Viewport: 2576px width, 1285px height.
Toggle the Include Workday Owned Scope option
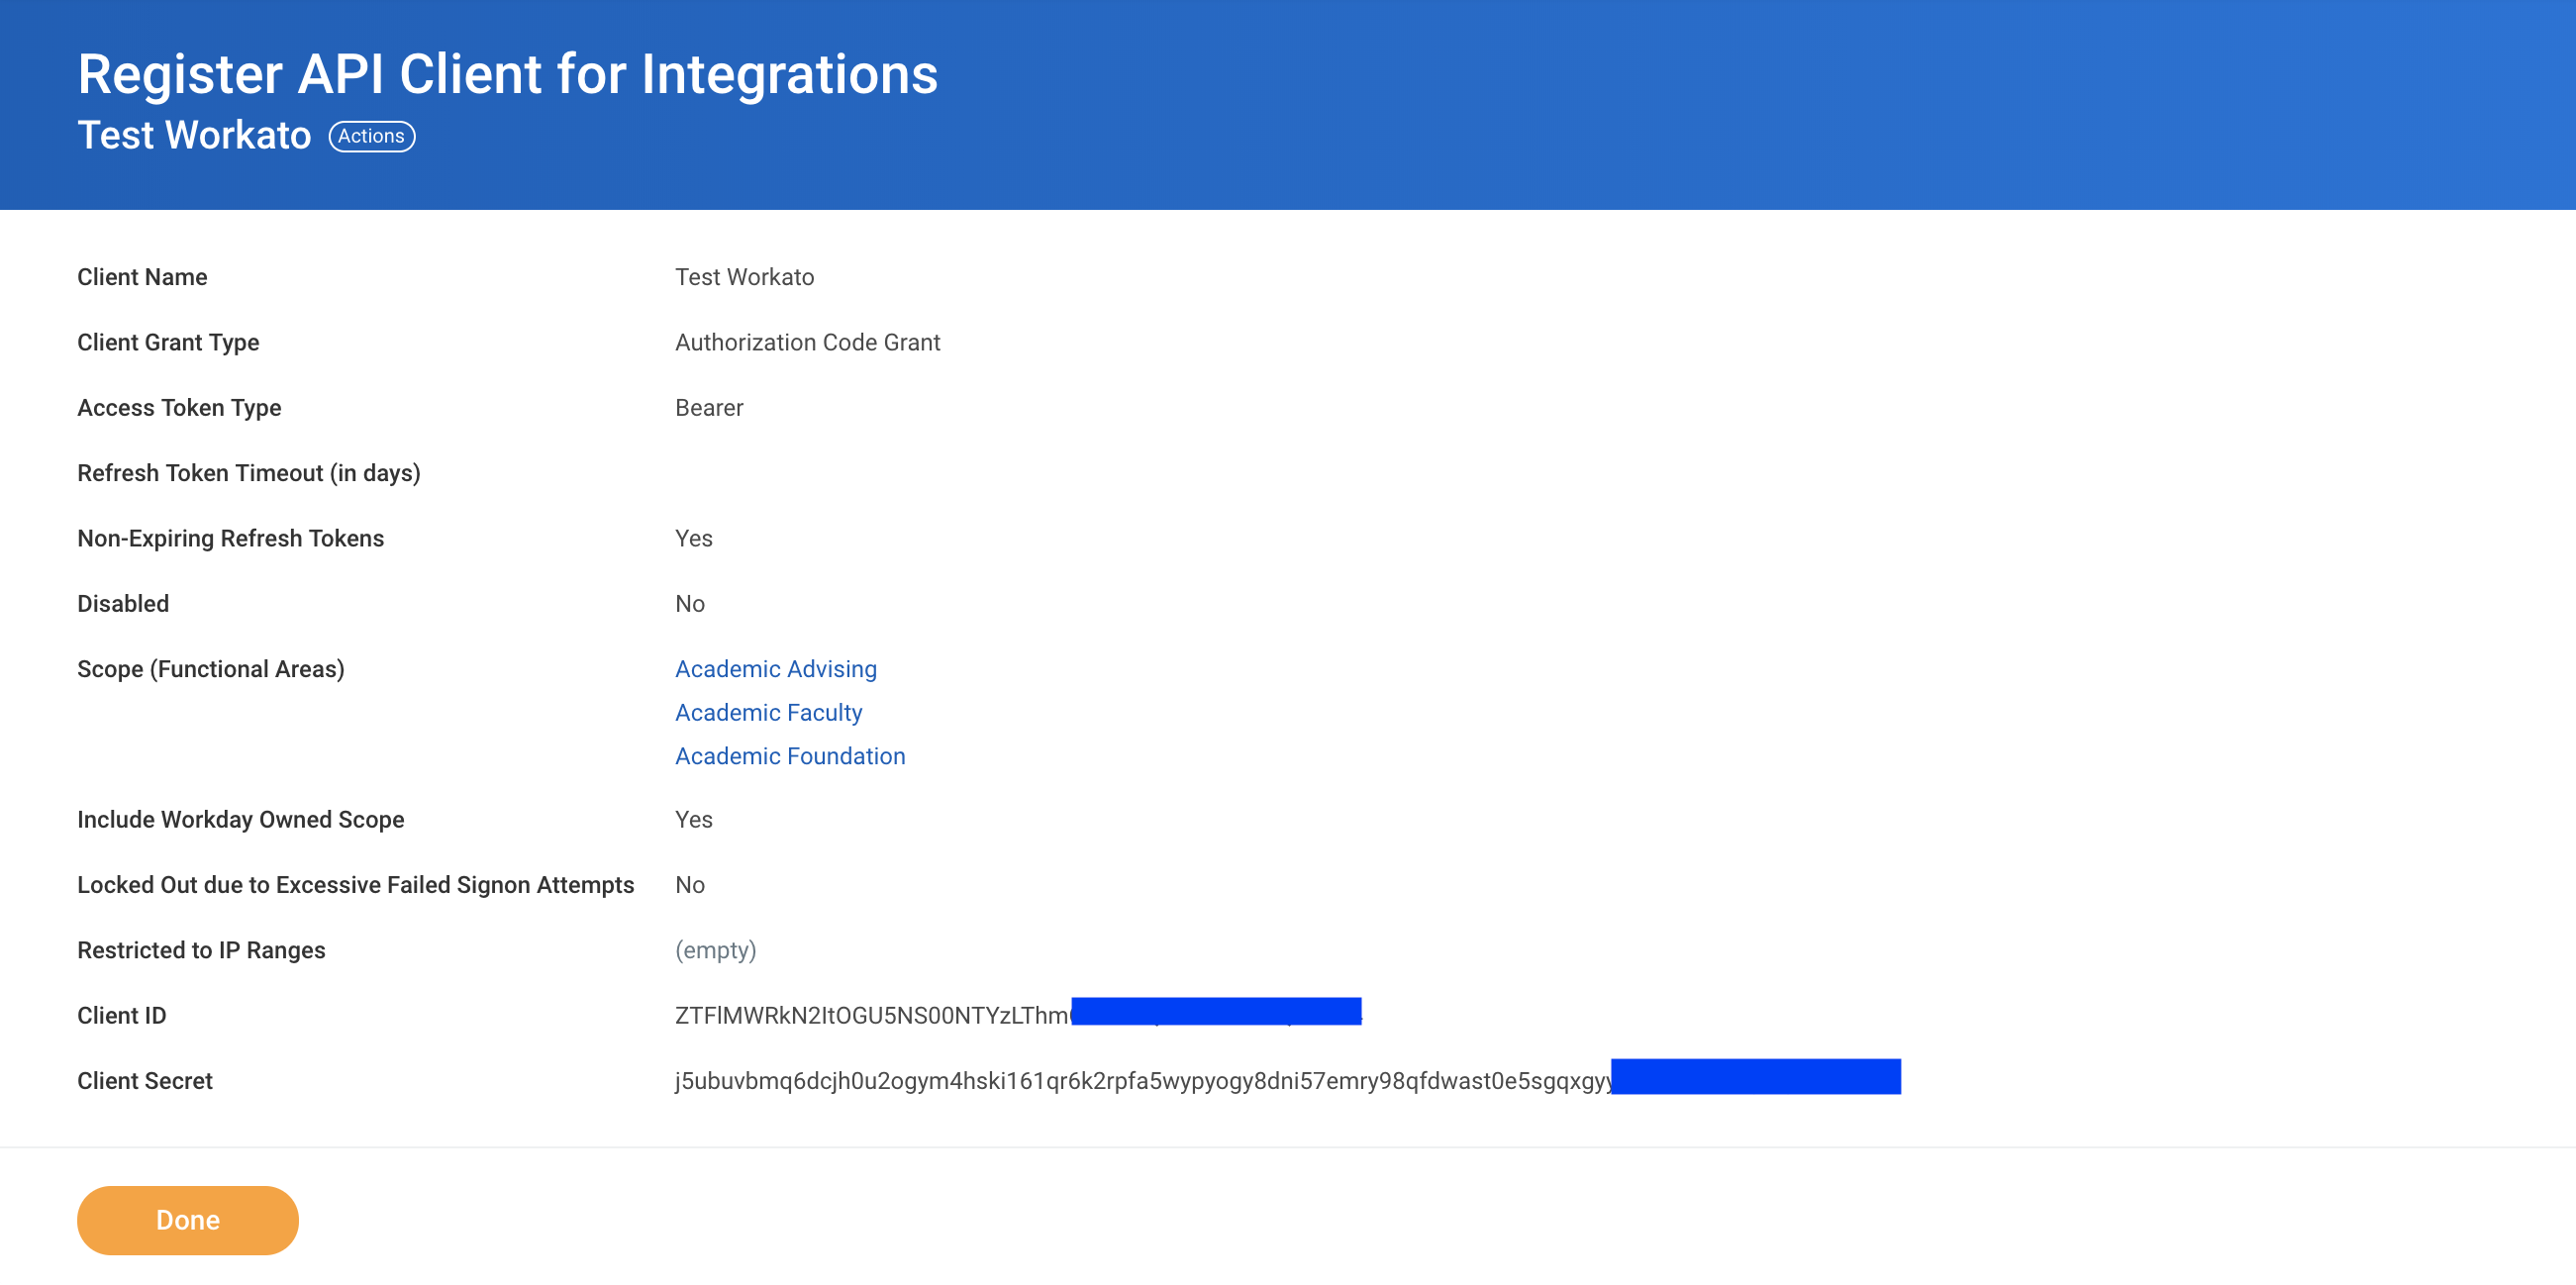(692, 819)
